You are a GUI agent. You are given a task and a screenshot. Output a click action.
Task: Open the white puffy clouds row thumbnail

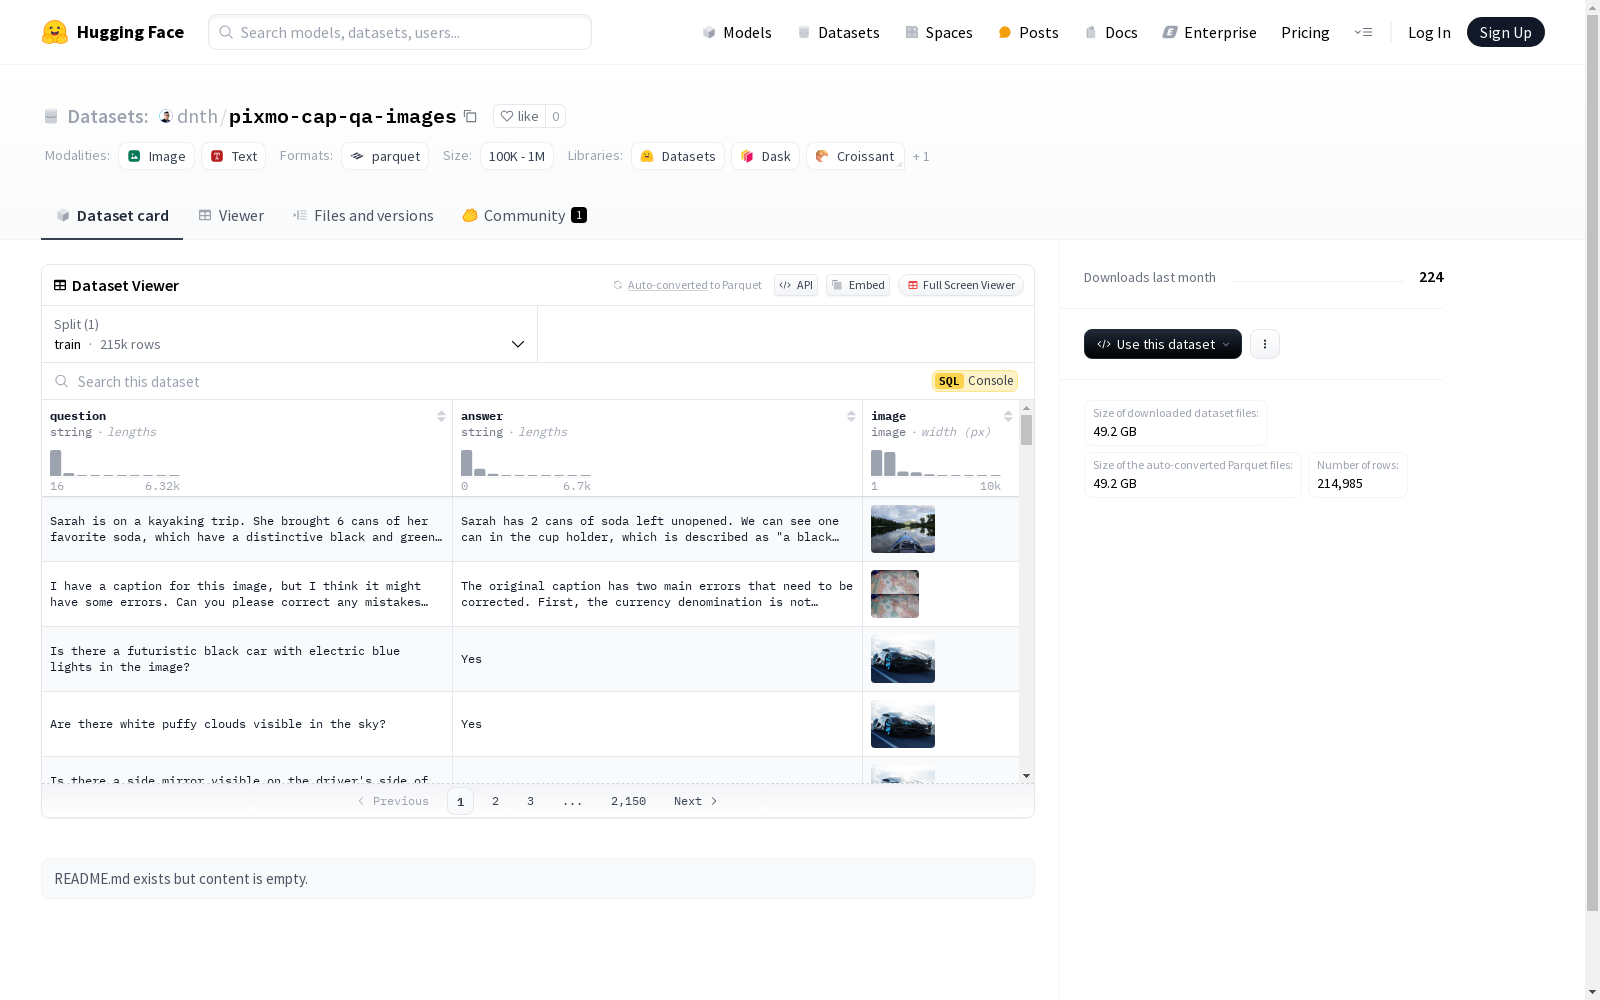(903, 724)
